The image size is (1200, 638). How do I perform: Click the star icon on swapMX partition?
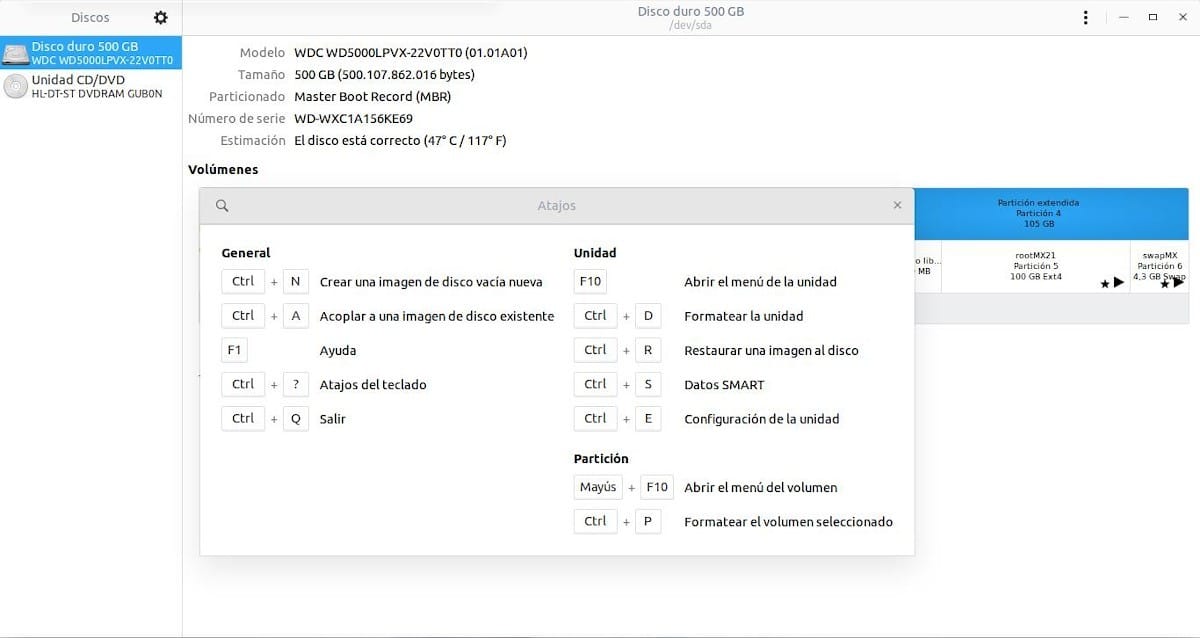coord(1165,284)
